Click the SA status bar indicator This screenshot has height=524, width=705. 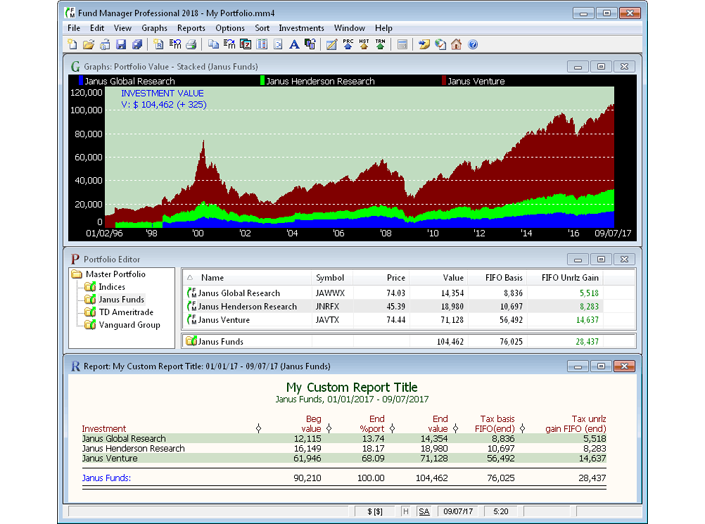pos(424,511)
